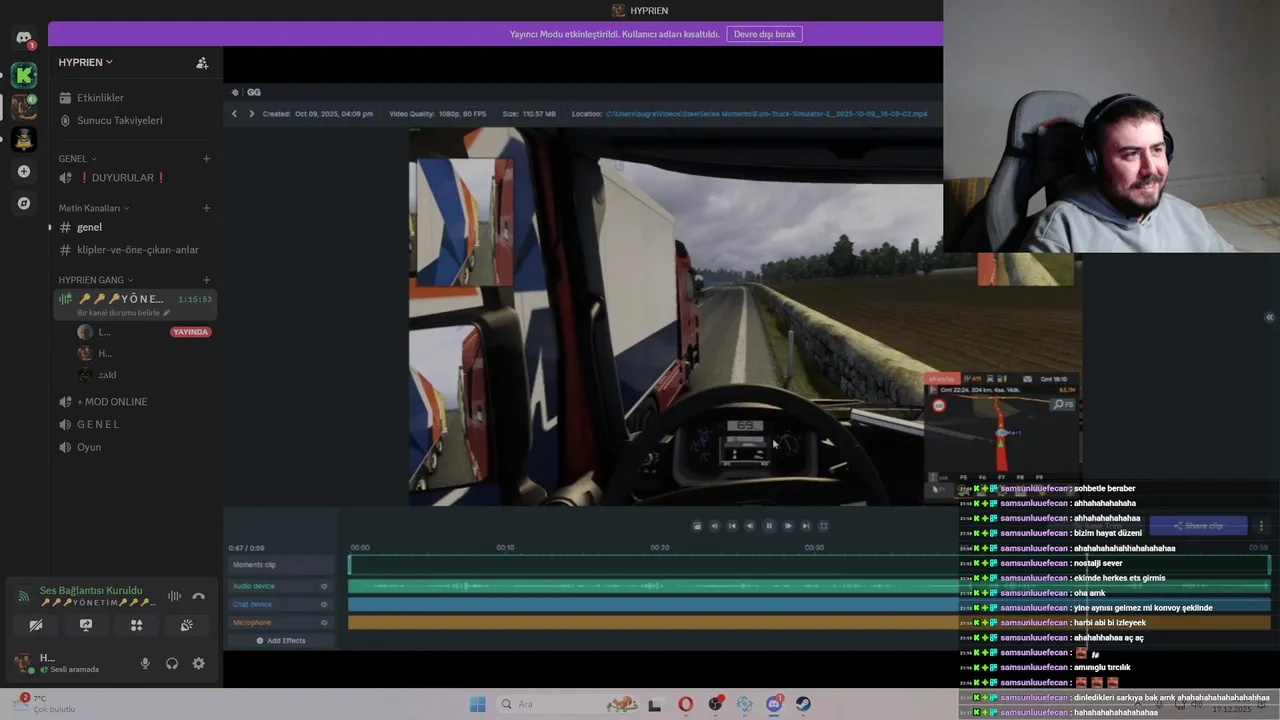
Task: Click the YAYINDA live badge
Action: coord(191,332)
